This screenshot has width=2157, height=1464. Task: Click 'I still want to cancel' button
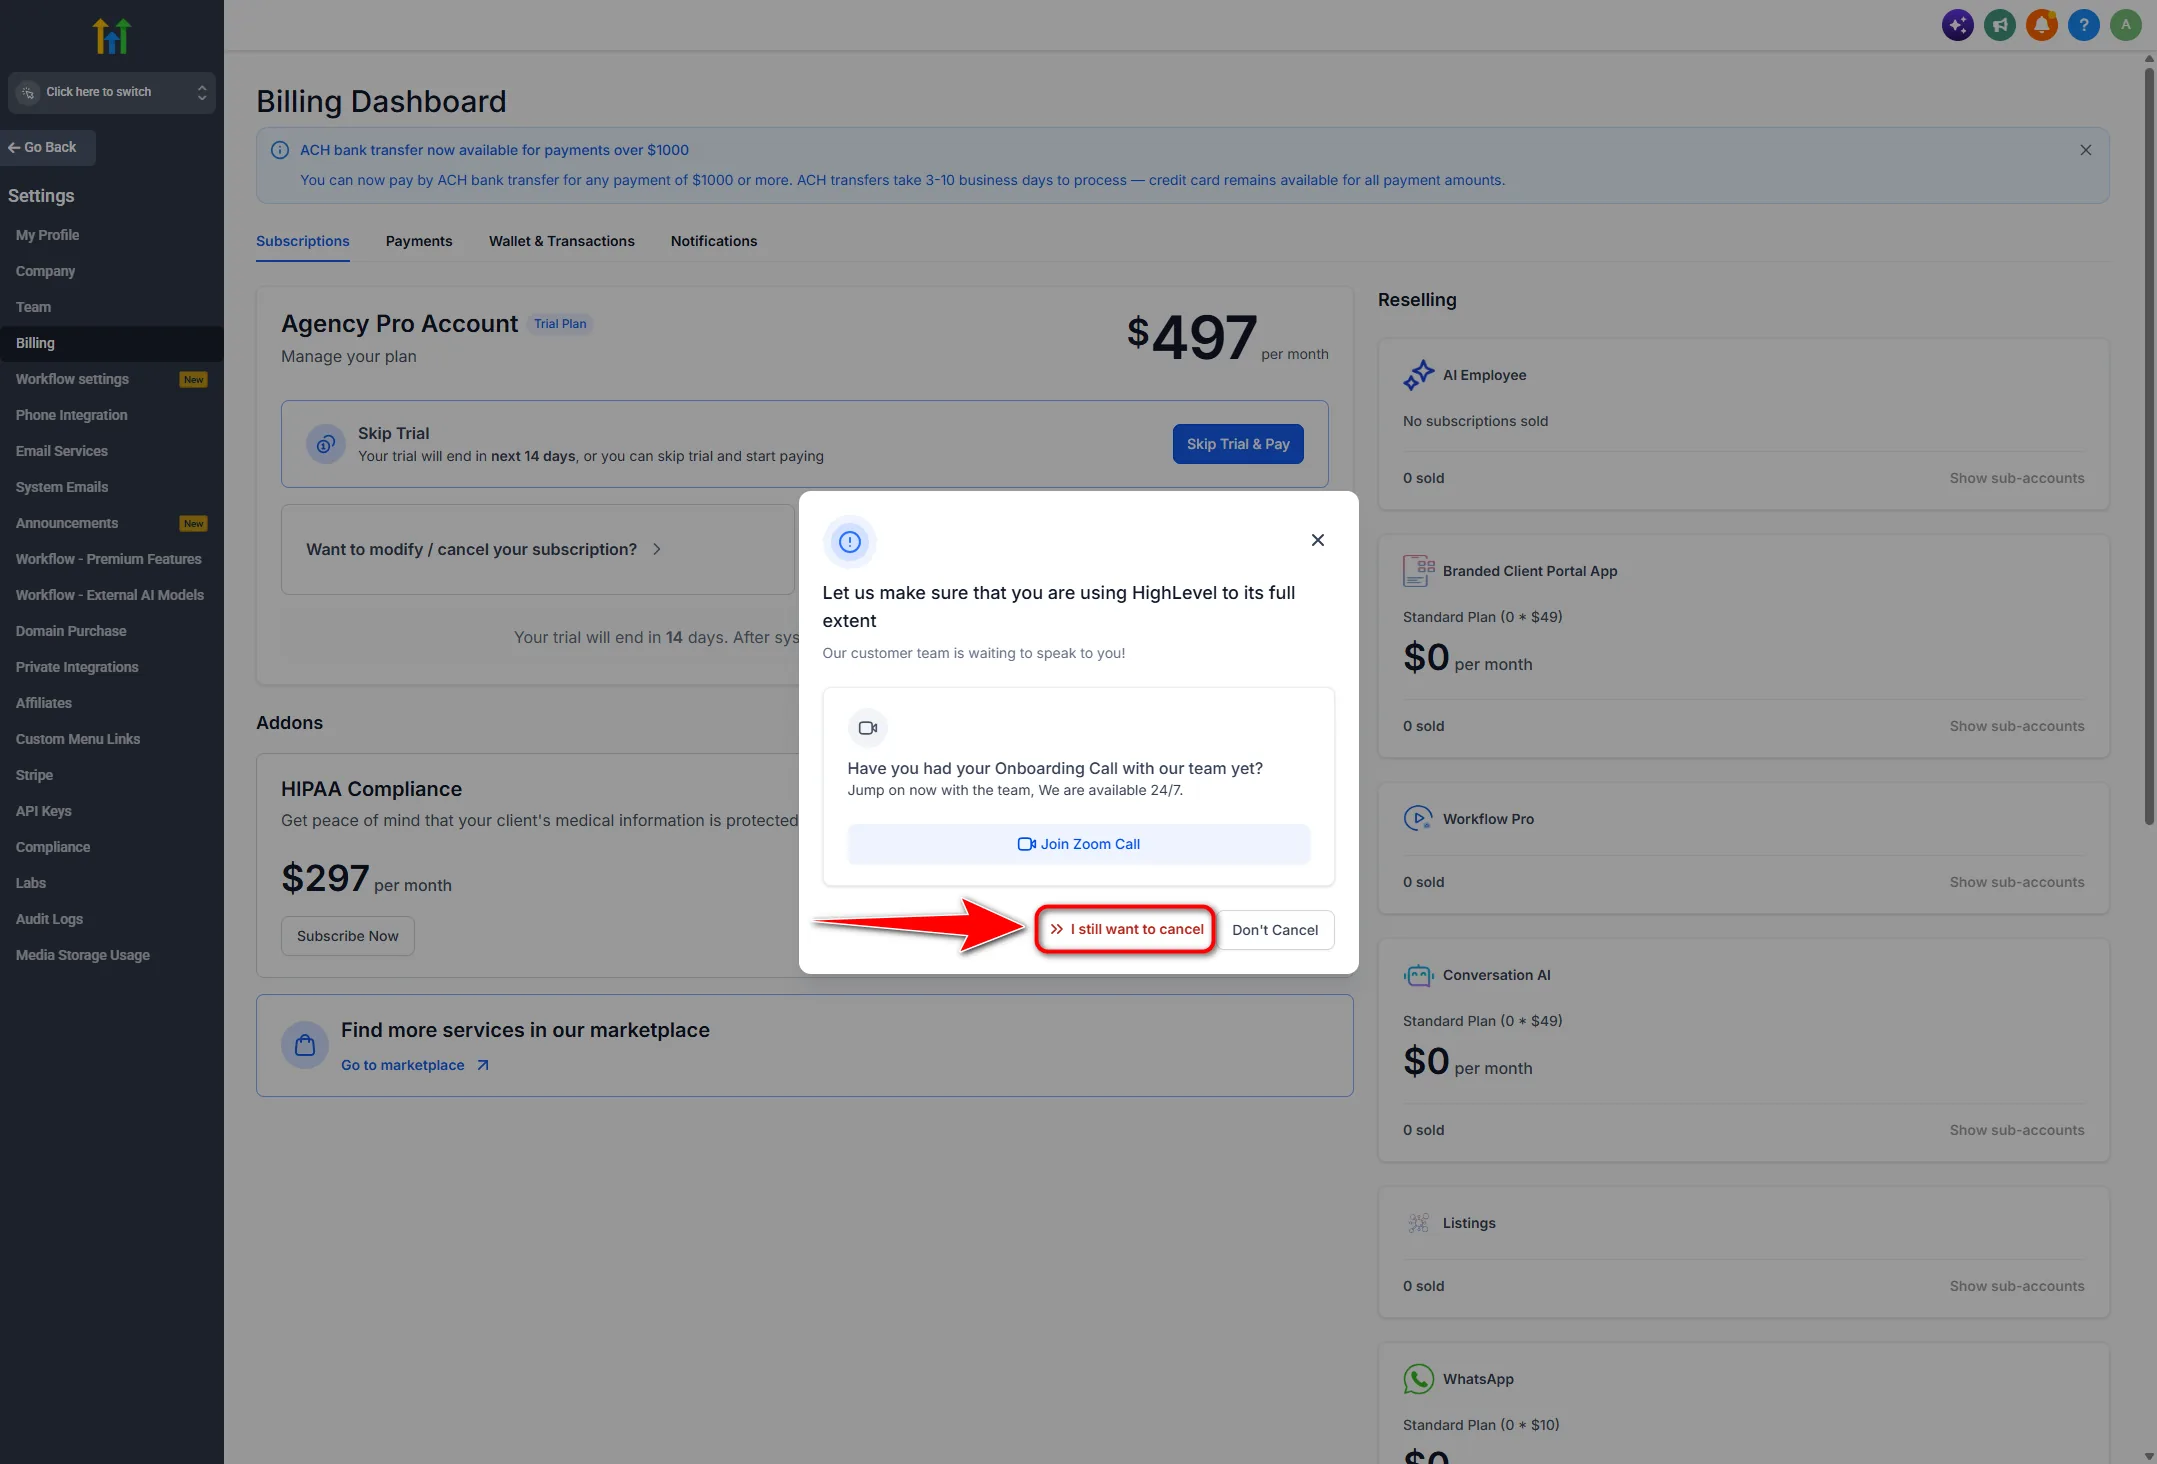pyautogui.click(x=1126, y=929)
